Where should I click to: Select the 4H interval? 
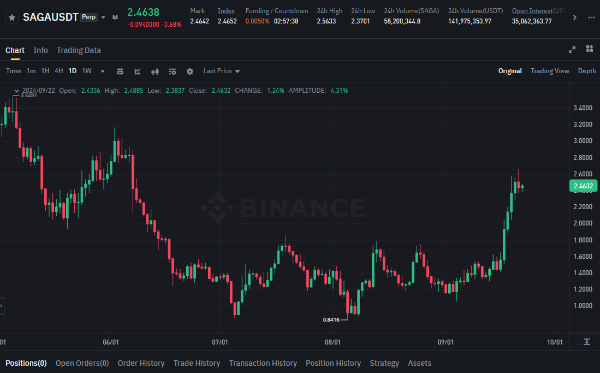(x=59, y=71)
